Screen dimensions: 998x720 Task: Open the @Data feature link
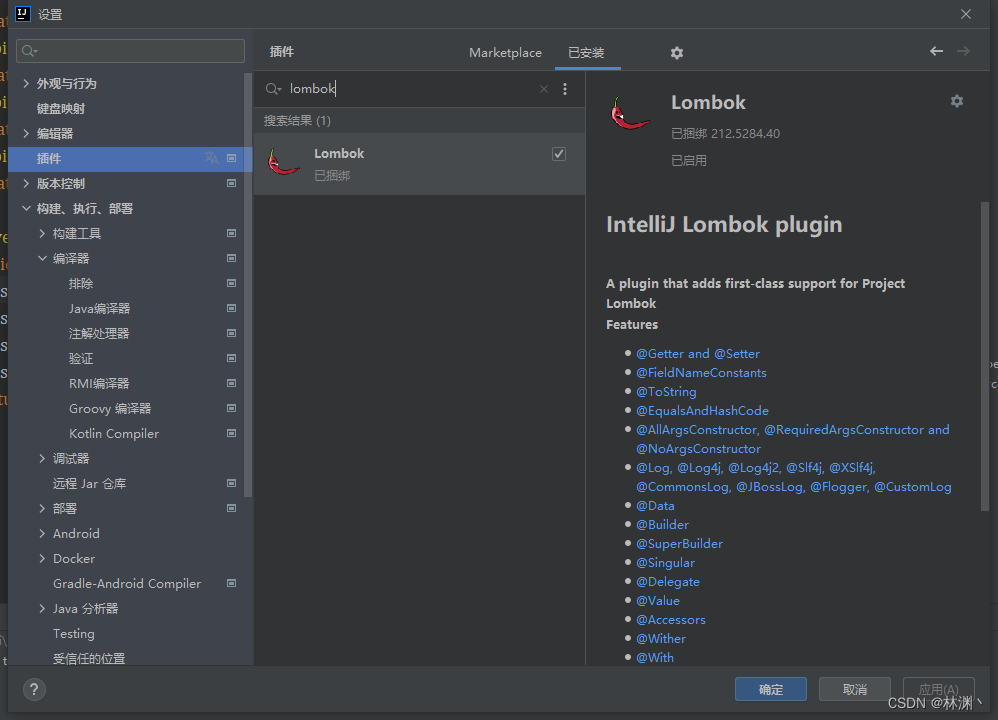[655, 505]
